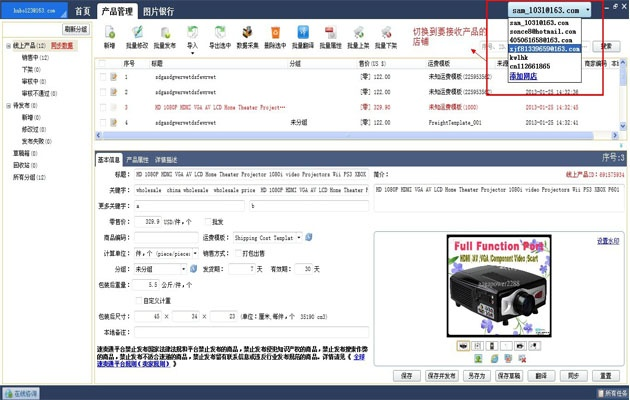Click the web image icon under thumbnails
The width and height of the screenshot is (630, 400).
(494, 358)
